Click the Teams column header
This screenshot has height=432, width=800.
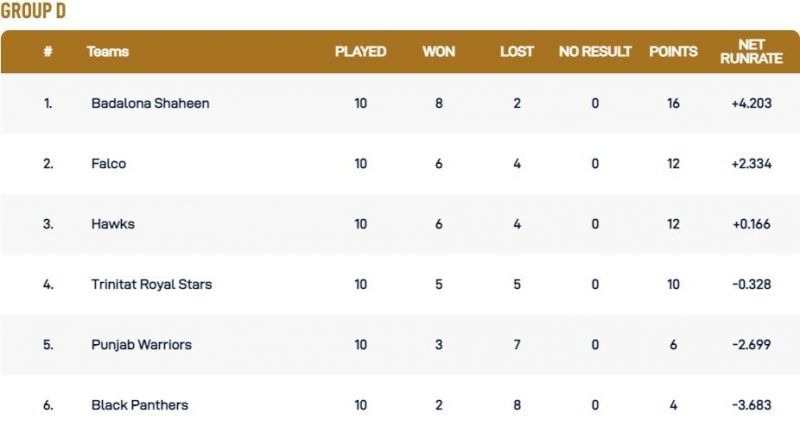click(x=108, y=52)
